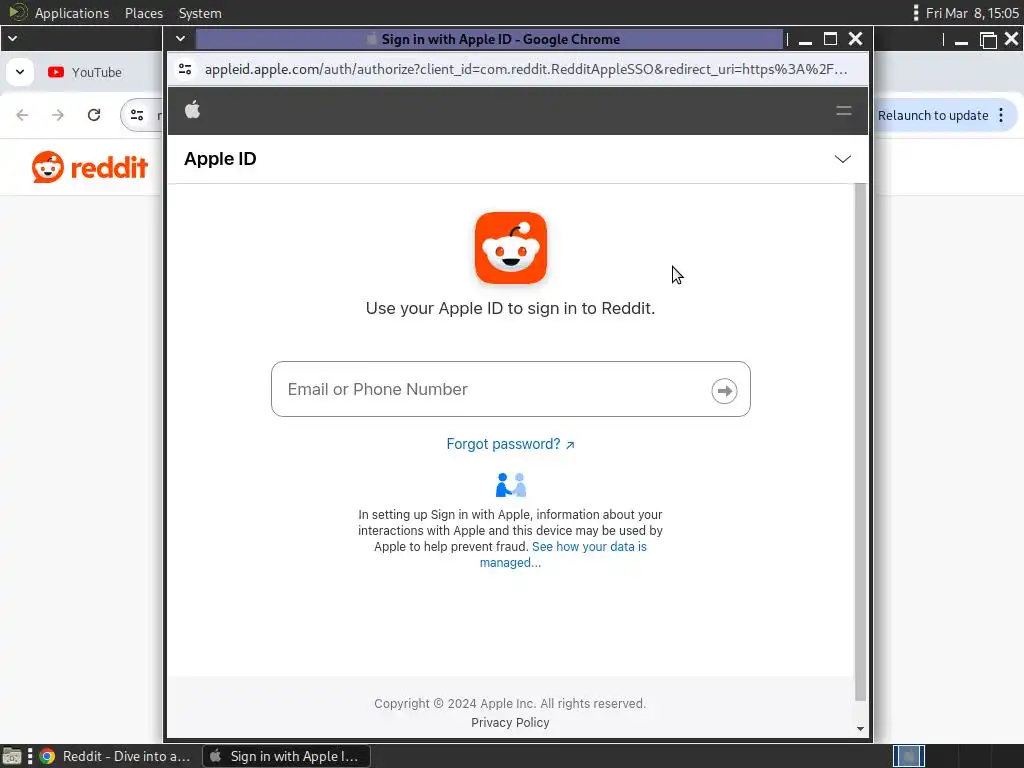Click site info icon in Apple popup address bar
The image size is (1024, 768).
click(x=185, y=69)
